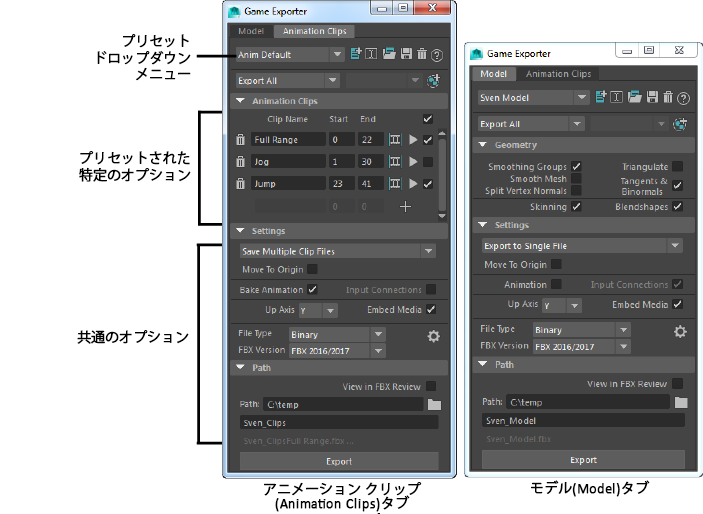Click End frame field showing 41
The image size is (703, 514).
(x=371, y=183)
